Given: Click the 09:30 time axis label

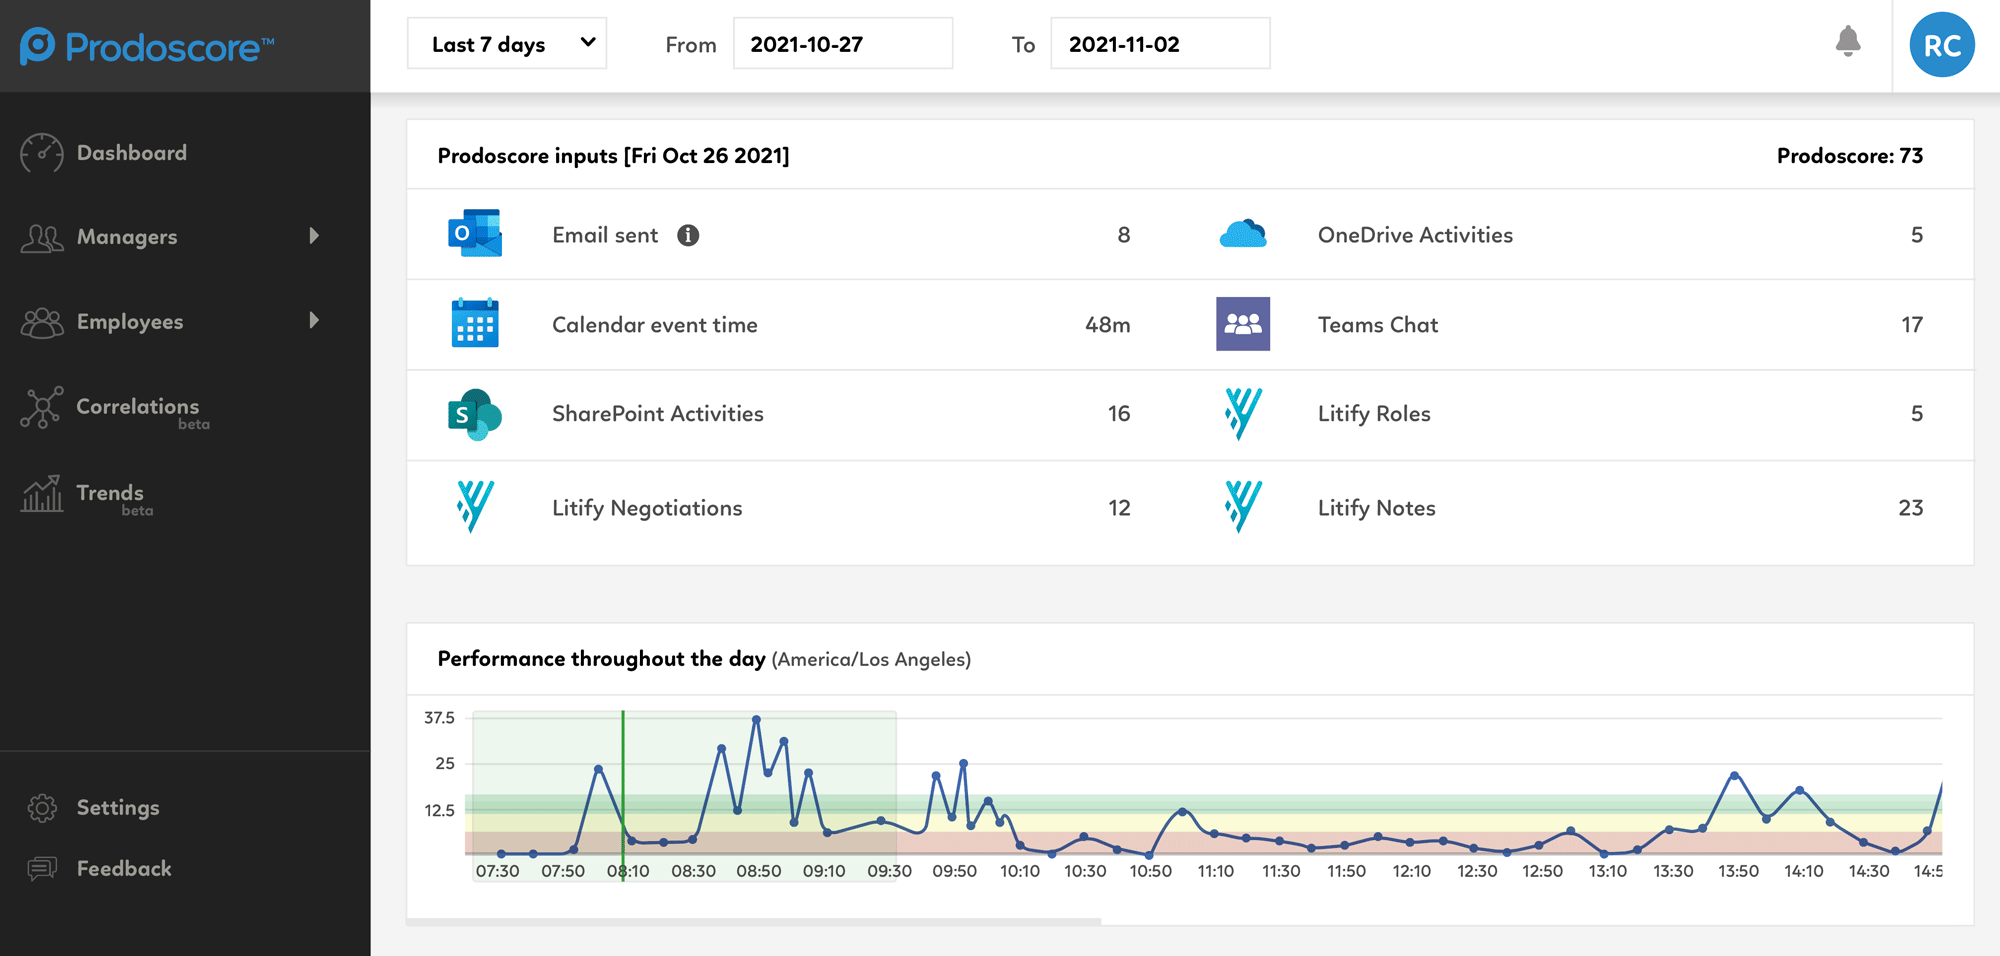Looking at the screenshot, I should point(889,871).
